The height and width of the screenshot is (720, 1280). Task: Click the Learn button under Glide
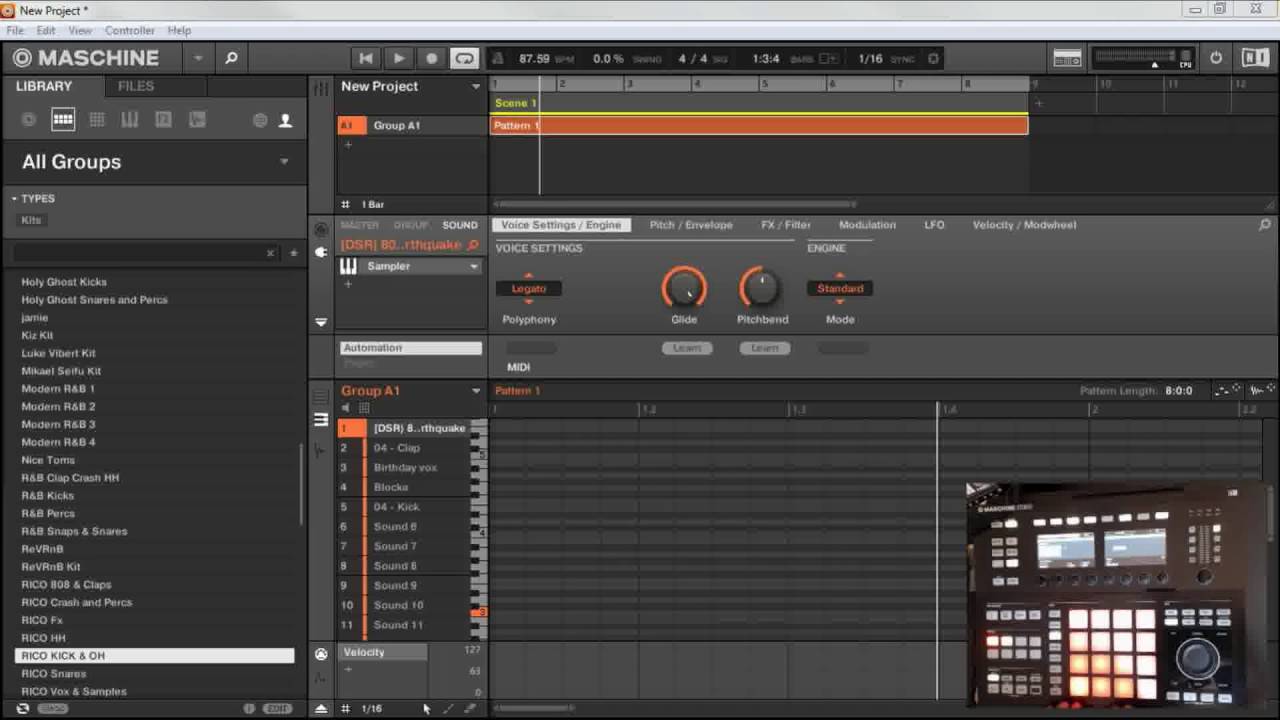click(686, 348)
